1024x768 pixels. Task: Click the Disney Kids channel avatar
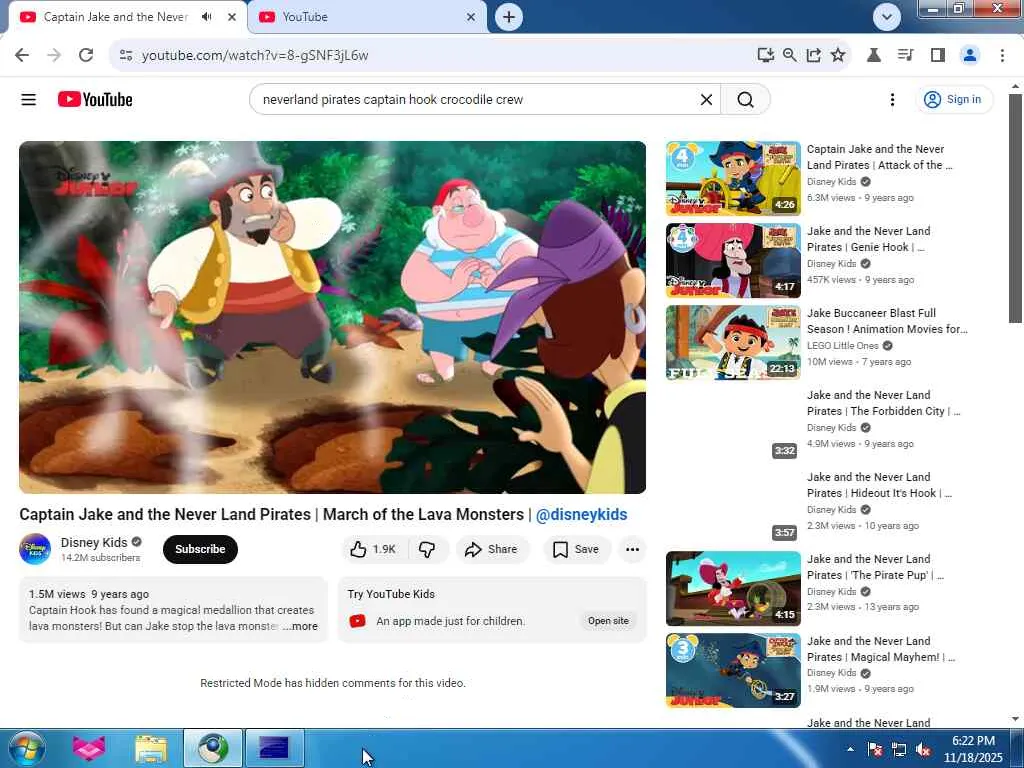[35, 549]
